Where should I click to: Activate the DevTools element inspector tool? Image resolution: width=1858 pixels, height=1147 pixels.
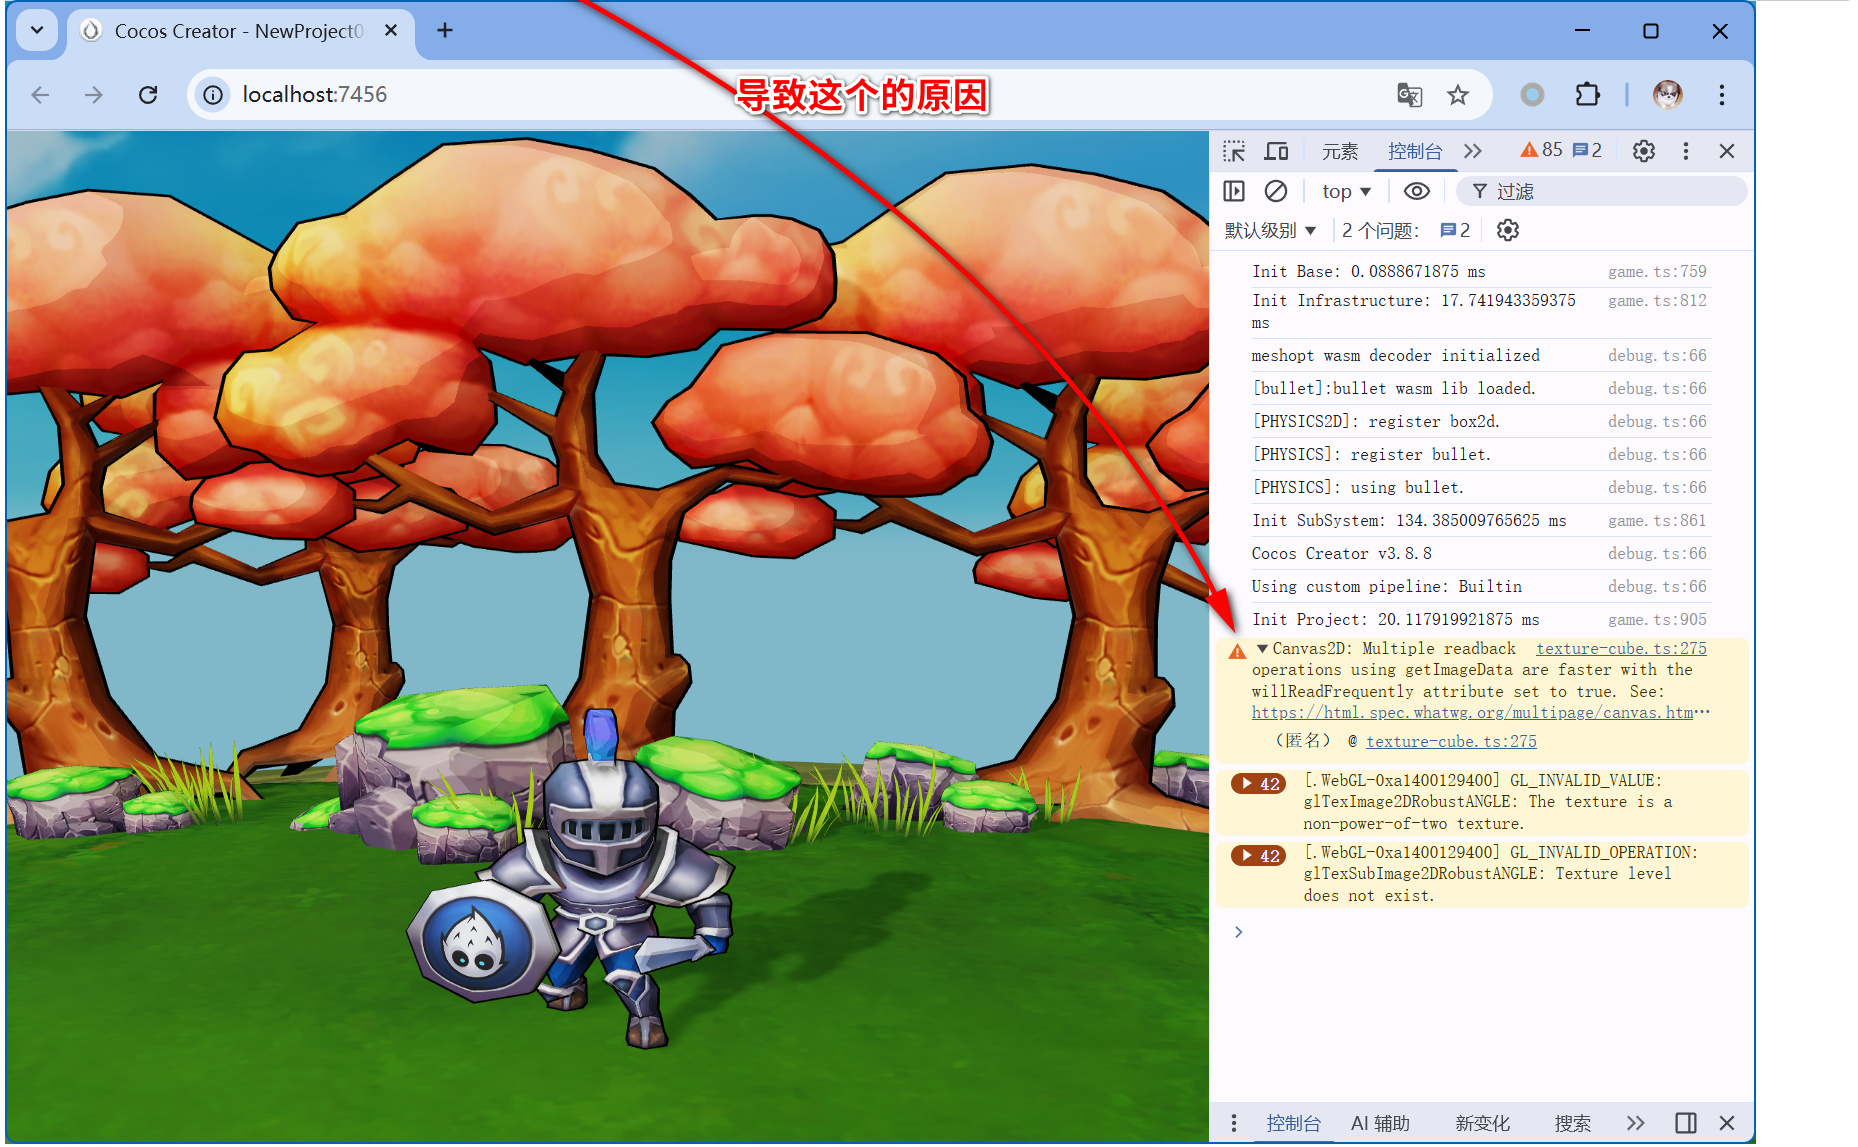[x=1234, y=151]
